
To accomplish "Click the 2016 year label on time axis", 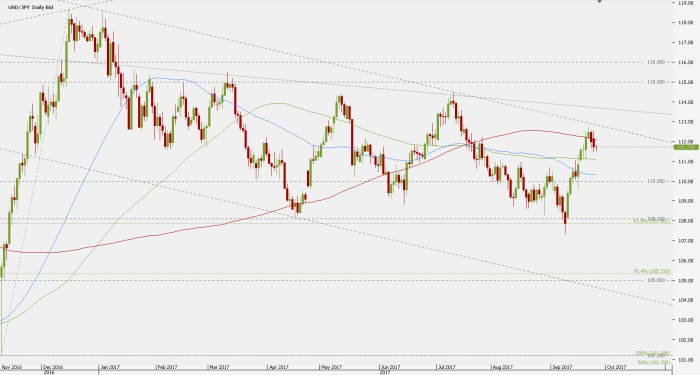I will (x=49, y=372).
